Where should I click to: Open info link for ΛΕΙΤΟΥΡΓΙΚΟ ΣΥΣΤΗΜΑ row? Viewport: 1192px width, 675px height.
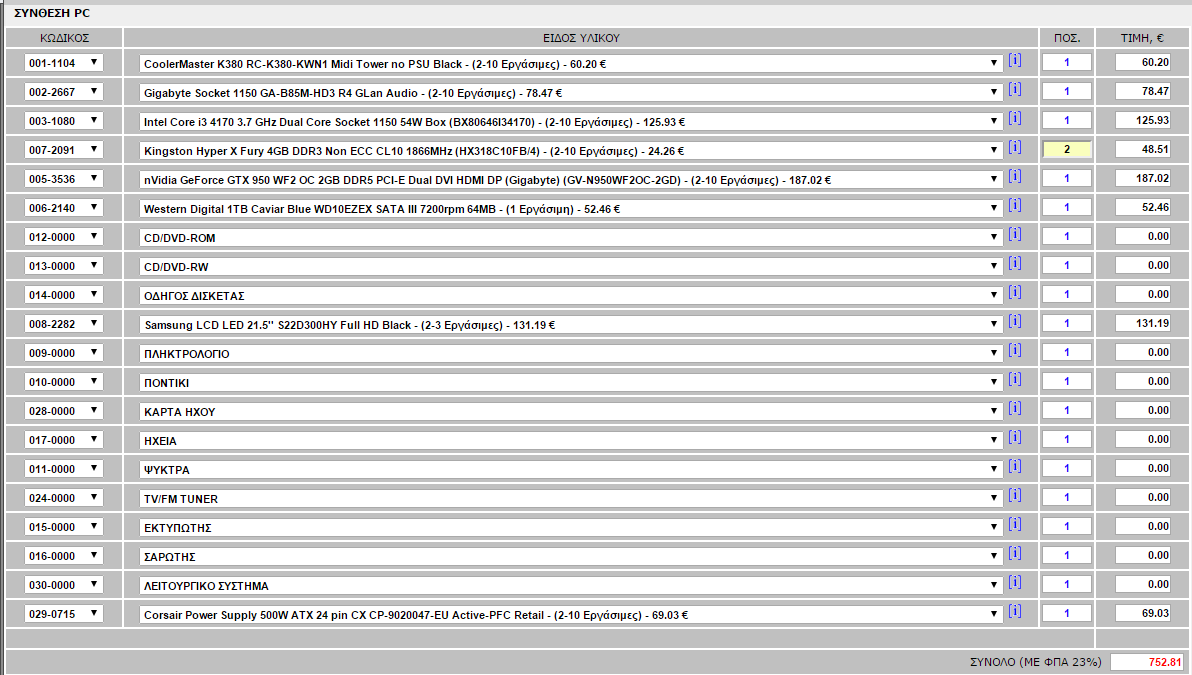point(1015,582)
